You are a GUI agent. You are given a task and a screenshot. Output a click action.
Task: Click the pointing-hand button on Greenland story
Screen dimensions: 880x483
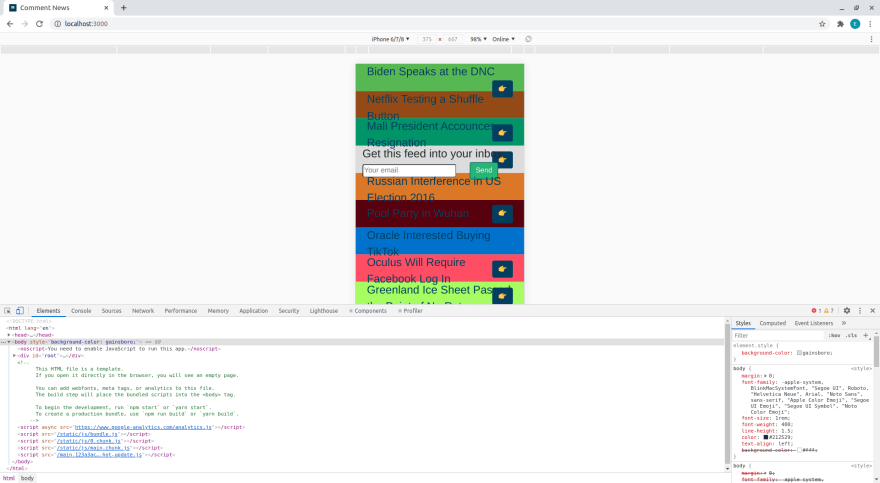502,296
